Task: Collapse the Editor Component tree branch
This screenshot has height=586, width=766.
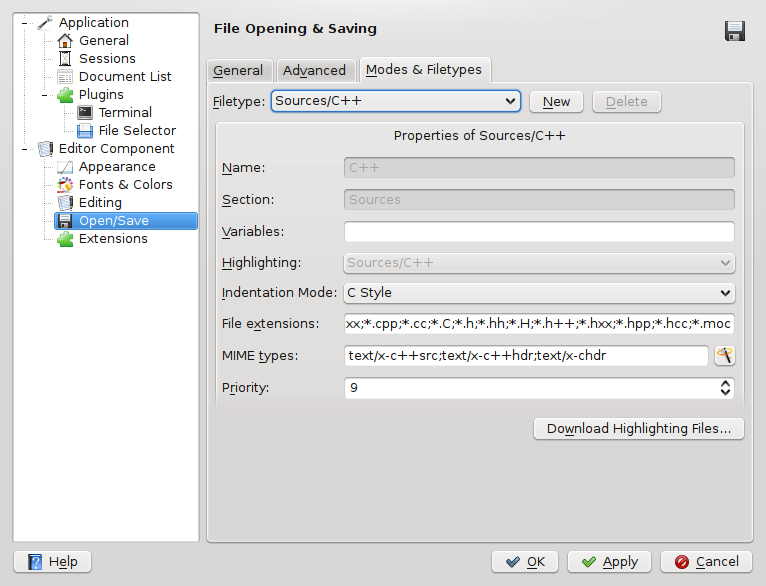Action: pos(23,149)
